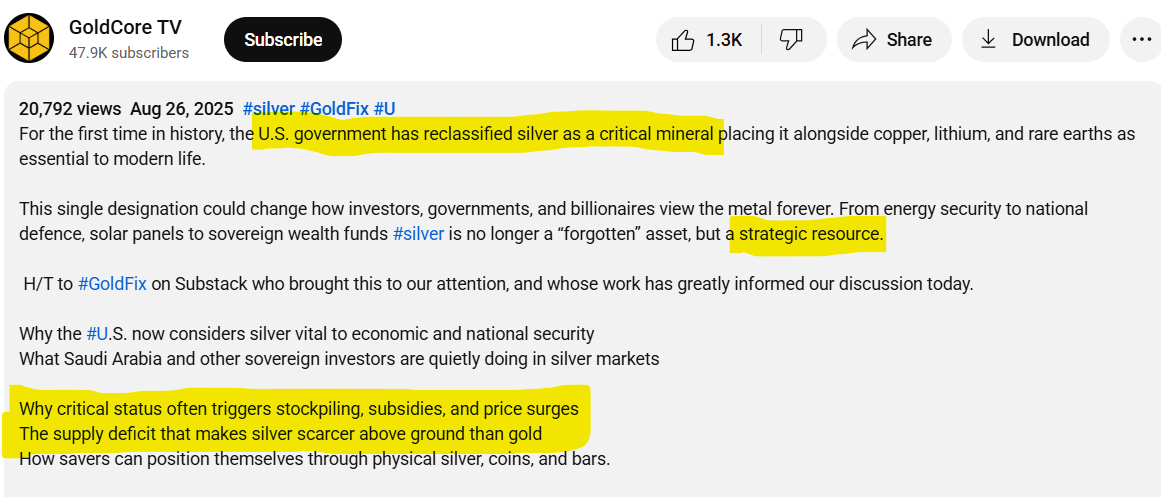
Task: Click the Share arrow button
Action: tap(891, 40)
